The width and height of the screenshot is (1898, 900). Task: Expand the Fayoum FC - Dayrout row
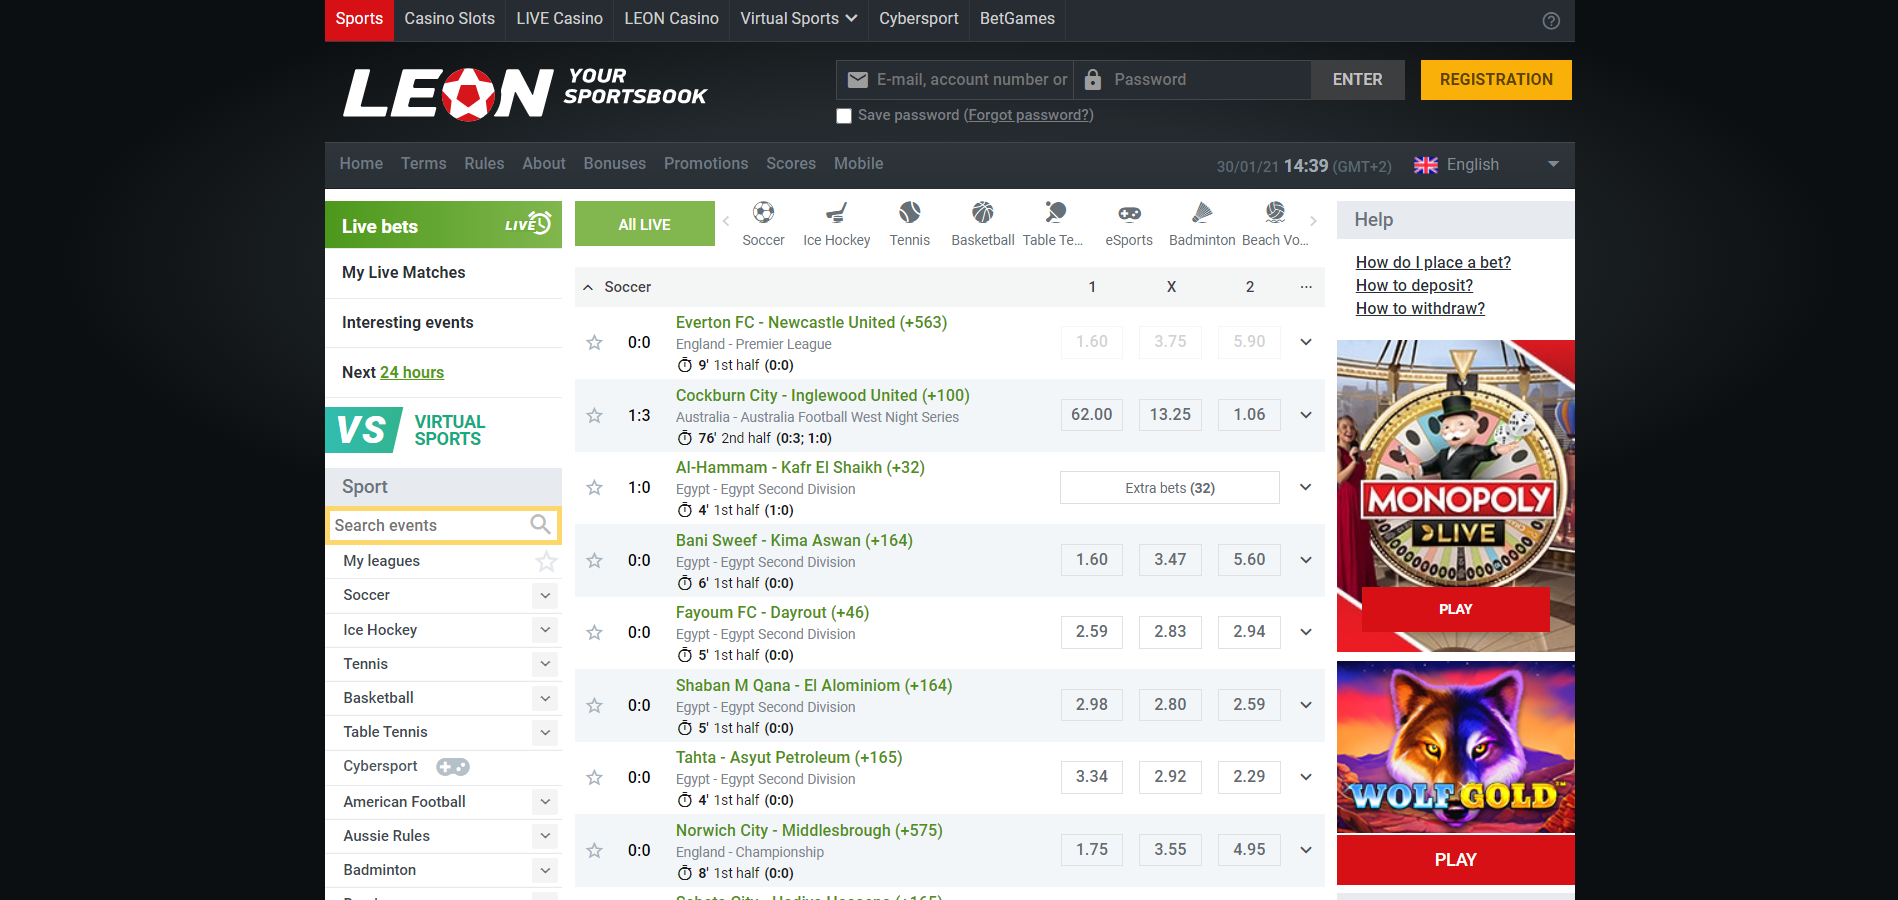[x=1306, y=632]
